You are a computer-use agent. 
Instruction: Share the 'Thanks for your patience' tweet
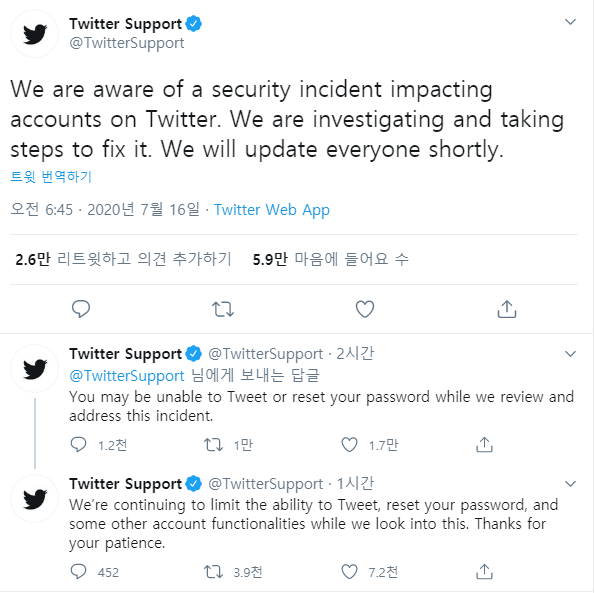[484, 572]
